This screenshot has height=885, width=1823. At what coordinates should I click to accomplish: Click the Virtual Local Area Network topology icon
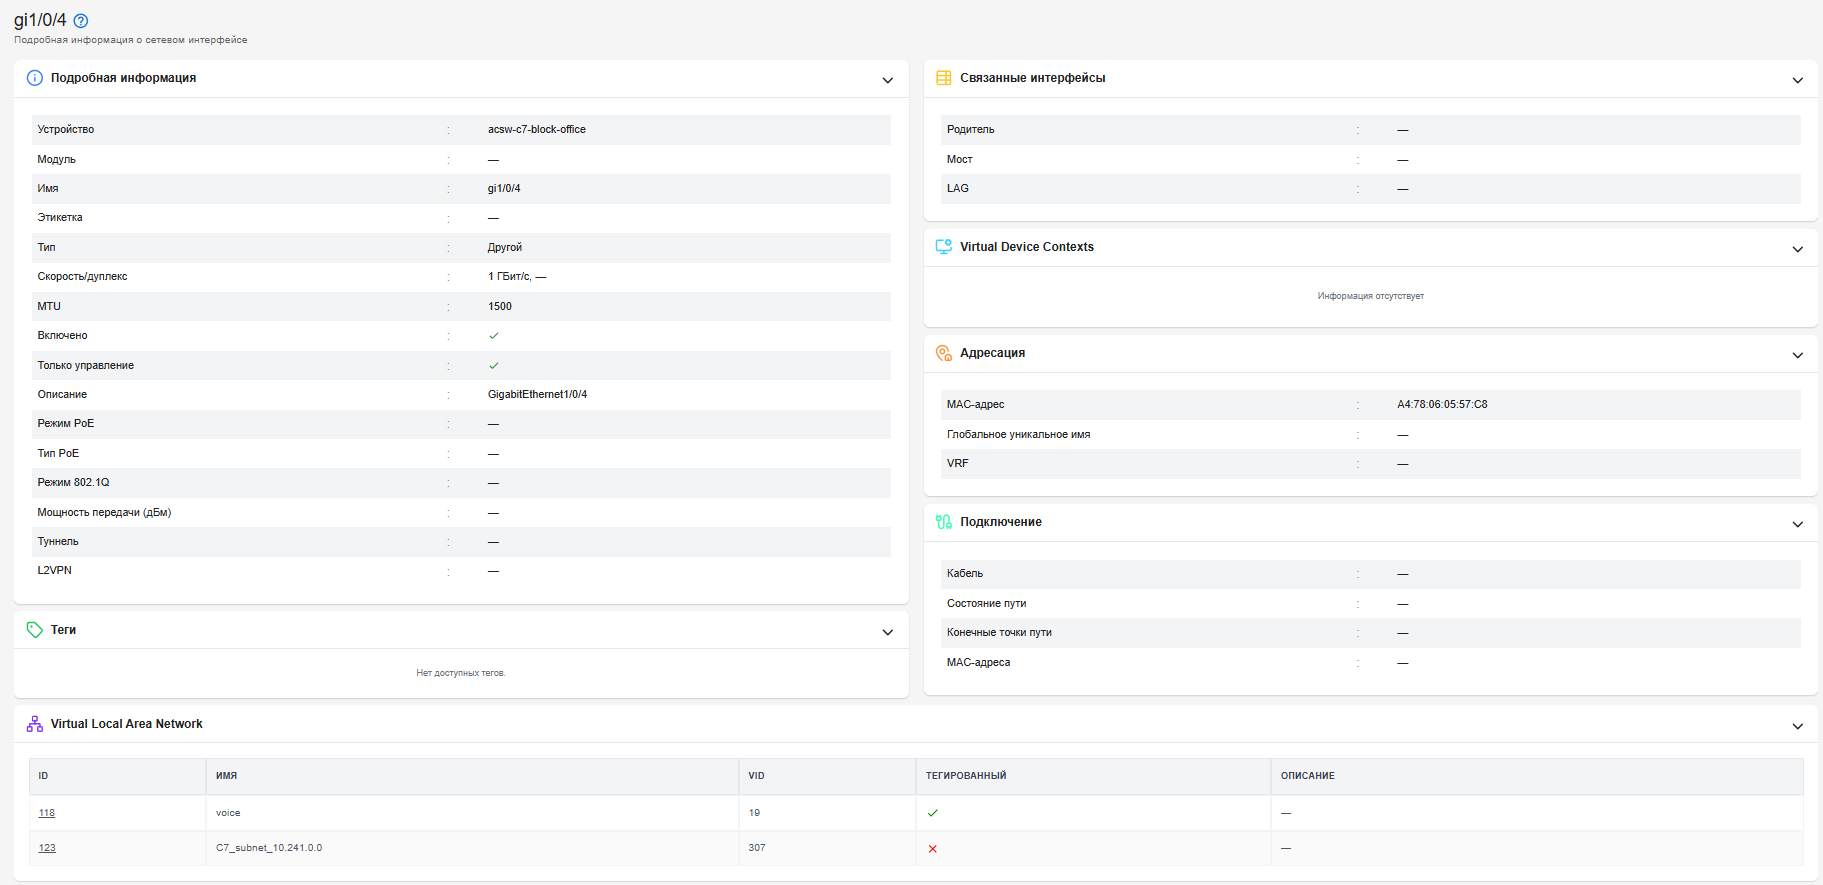point(35,724)
